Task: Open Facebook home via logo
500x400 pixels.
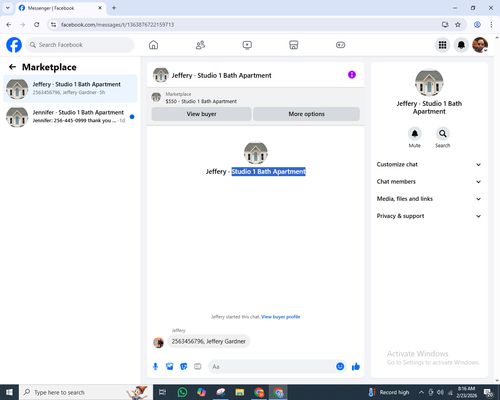Action: (x=14, y=45)
